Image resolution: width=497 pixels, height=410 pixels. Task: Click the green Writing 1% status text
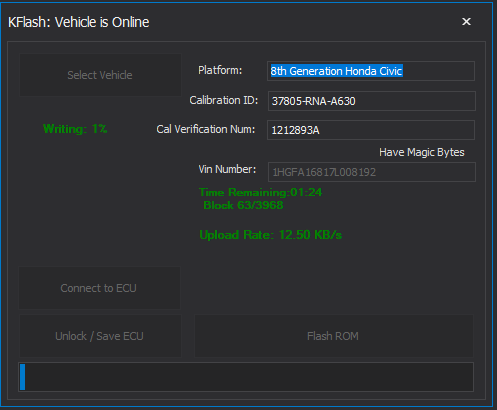click(x=75, y=129)
